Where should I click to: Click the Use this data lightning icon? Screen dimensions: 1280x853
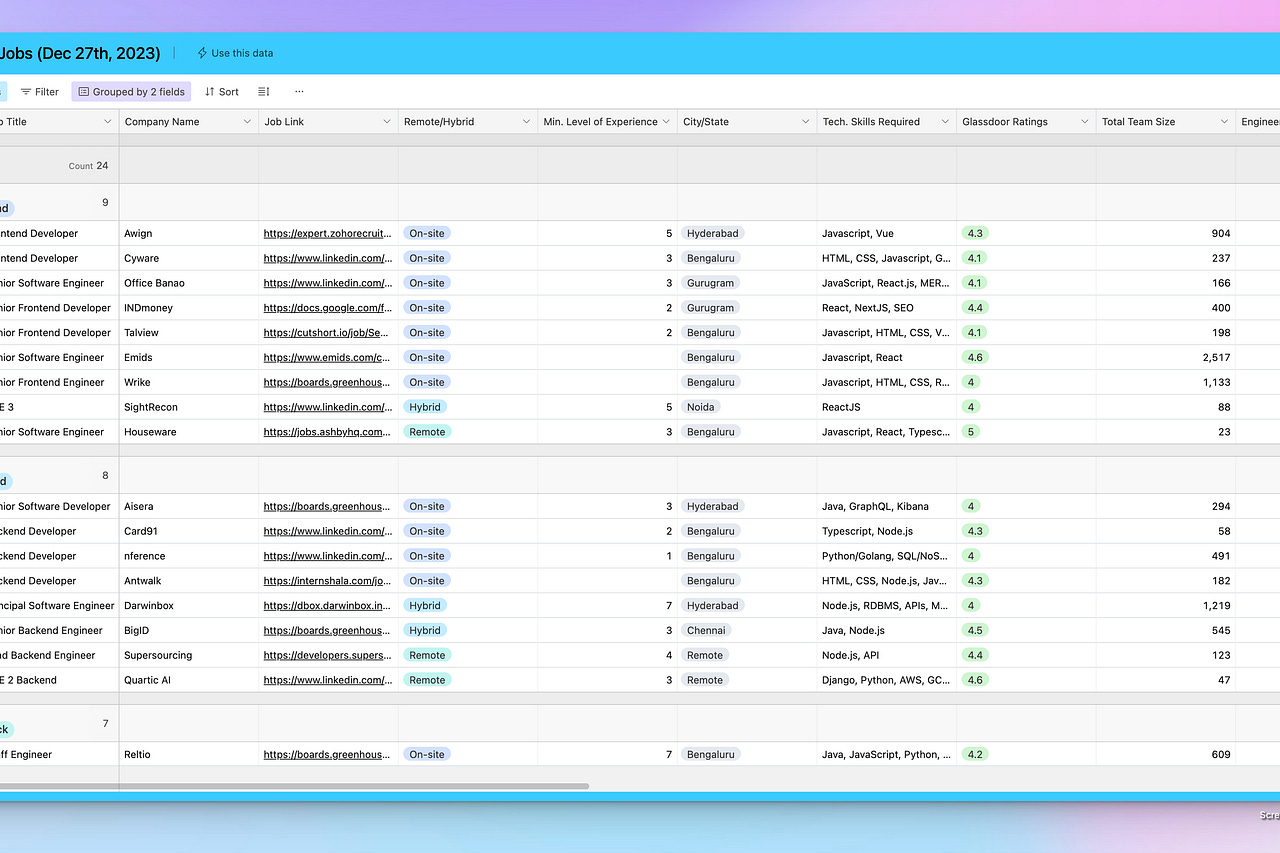[x=202, y=53]
